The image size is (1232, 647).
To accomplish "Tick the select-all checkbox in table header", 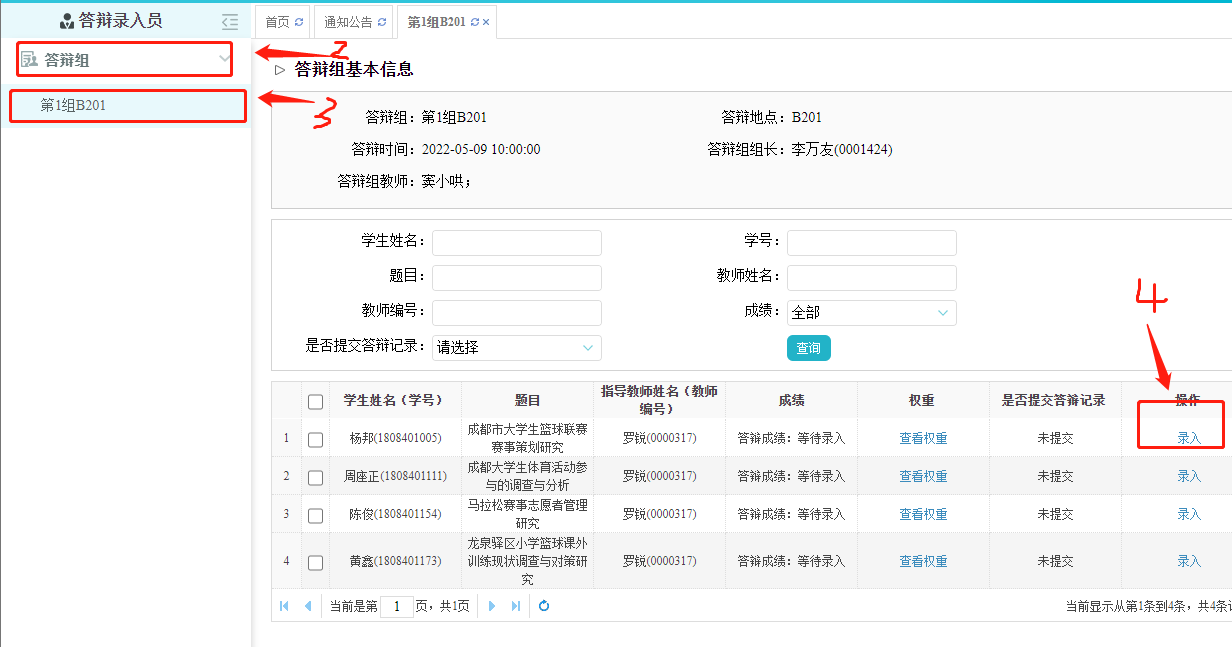I will tap(316, 402).
